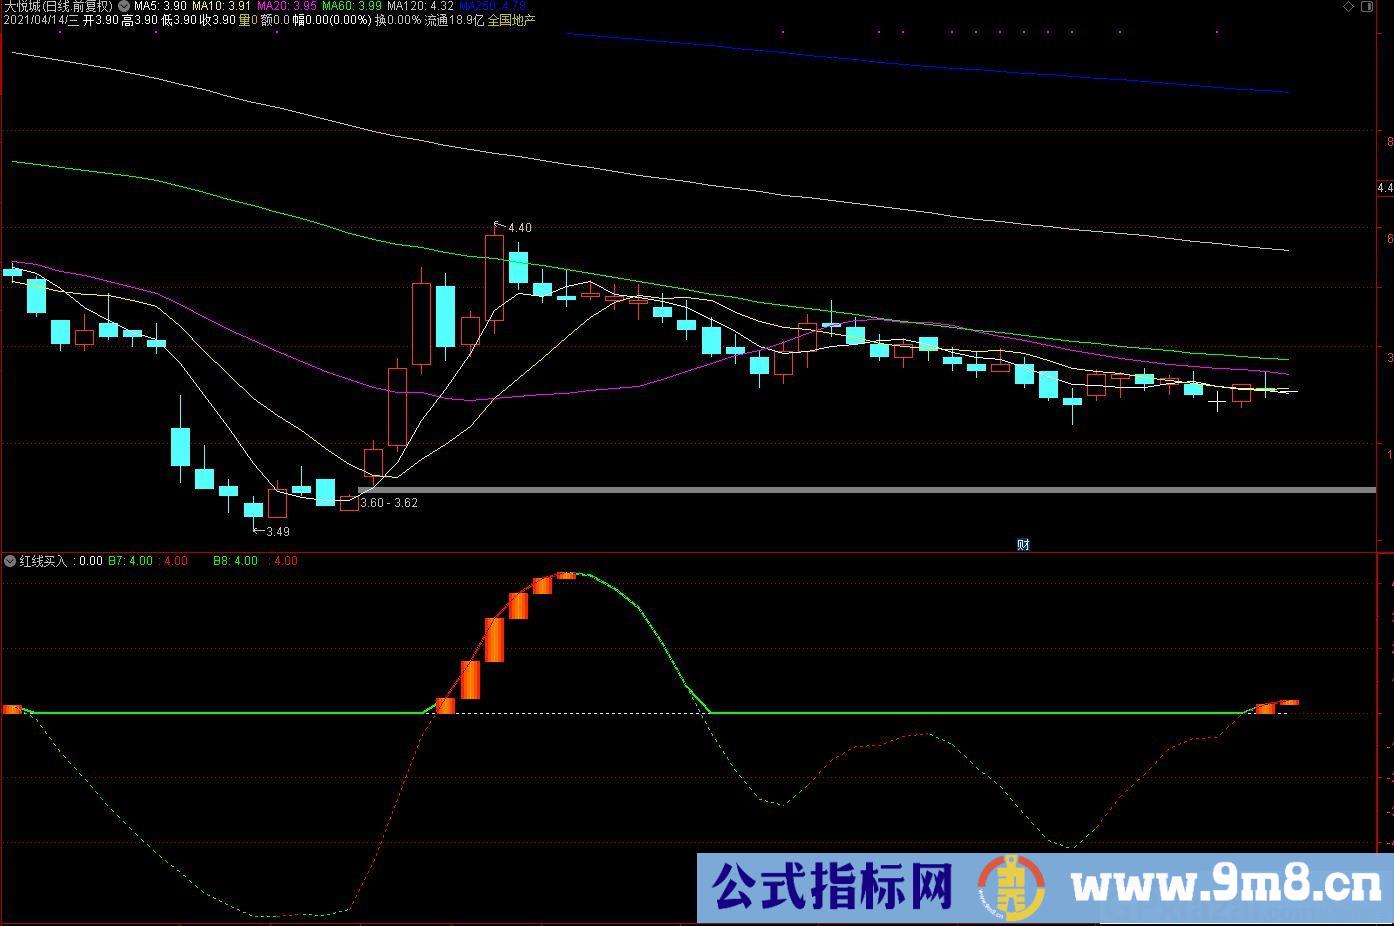Open the 全国地产 sector link
Viewport: 1394px width, 926px height.
pos(512,20)
